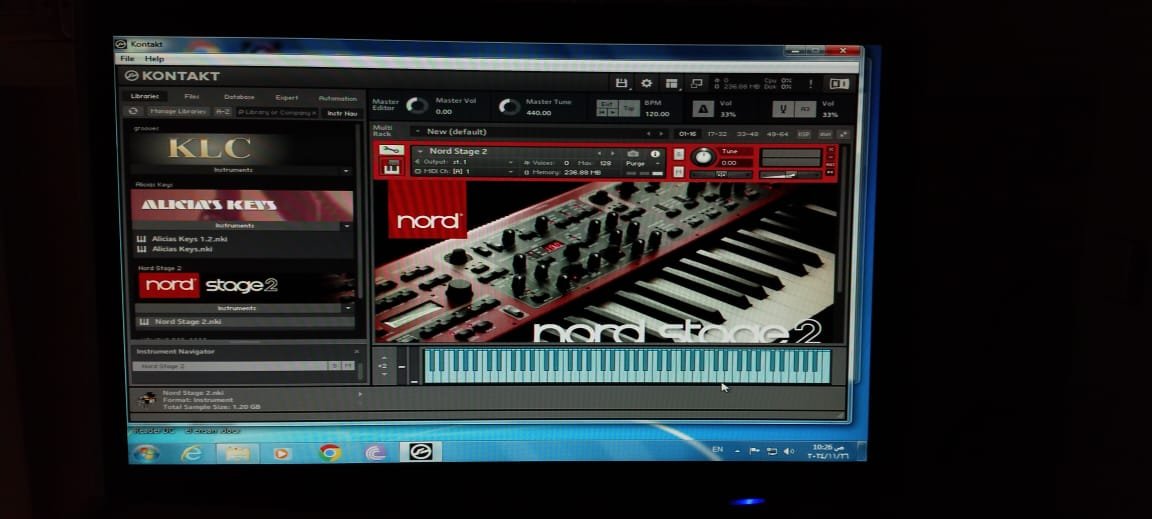The image size is (1152, 519).
Task: Open the Files save/load disk menu icon
Action: point(622,83)
